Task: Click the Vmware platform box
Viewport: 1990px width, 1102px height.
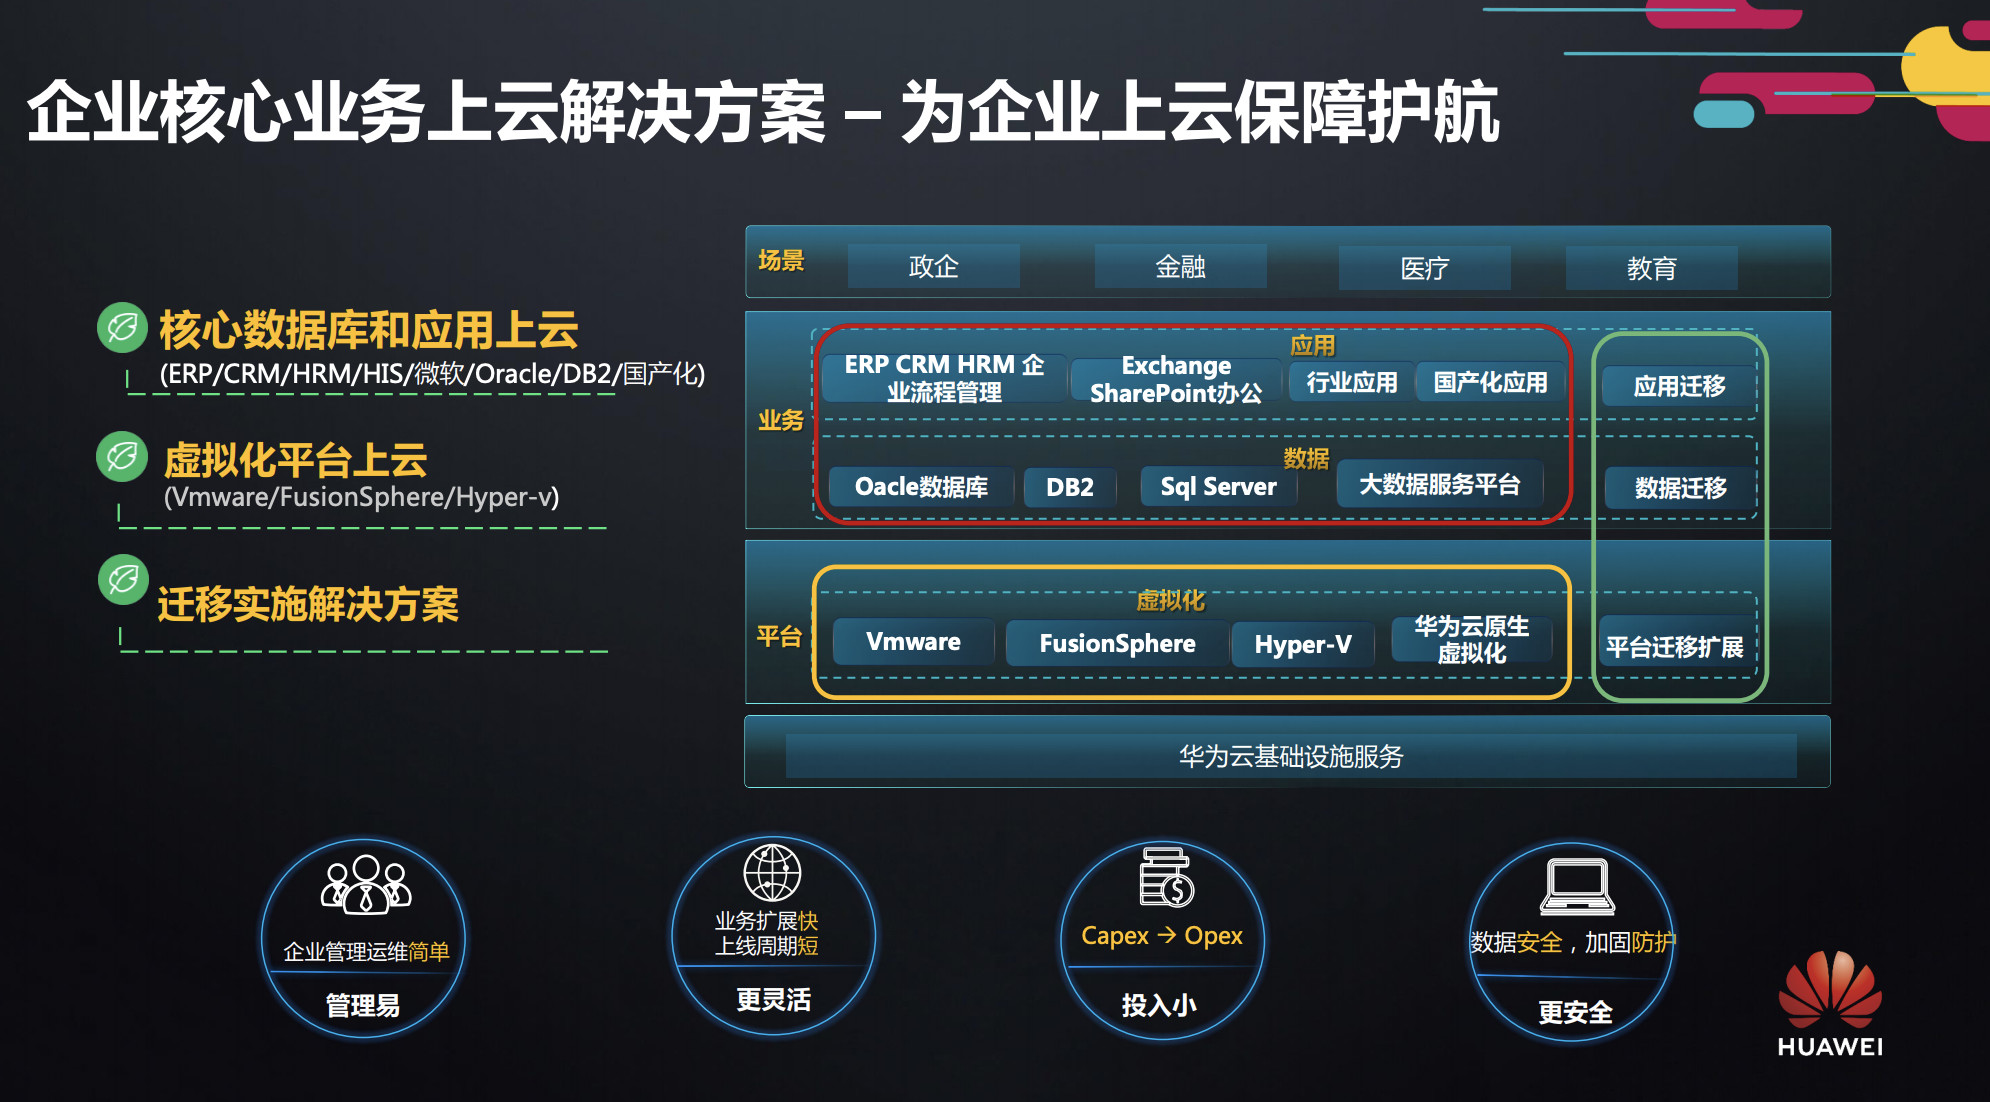Action: coord(913,642)
